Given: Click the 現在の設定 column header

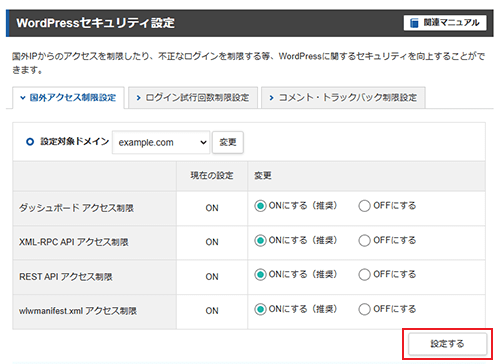Looking at the screenshot, I should point(212,175).
